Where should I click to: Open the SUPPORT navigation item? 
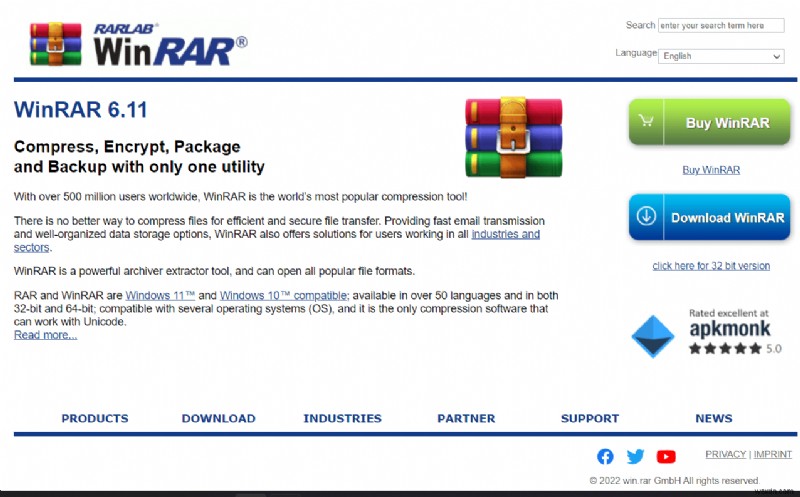(x=590, y=418)
